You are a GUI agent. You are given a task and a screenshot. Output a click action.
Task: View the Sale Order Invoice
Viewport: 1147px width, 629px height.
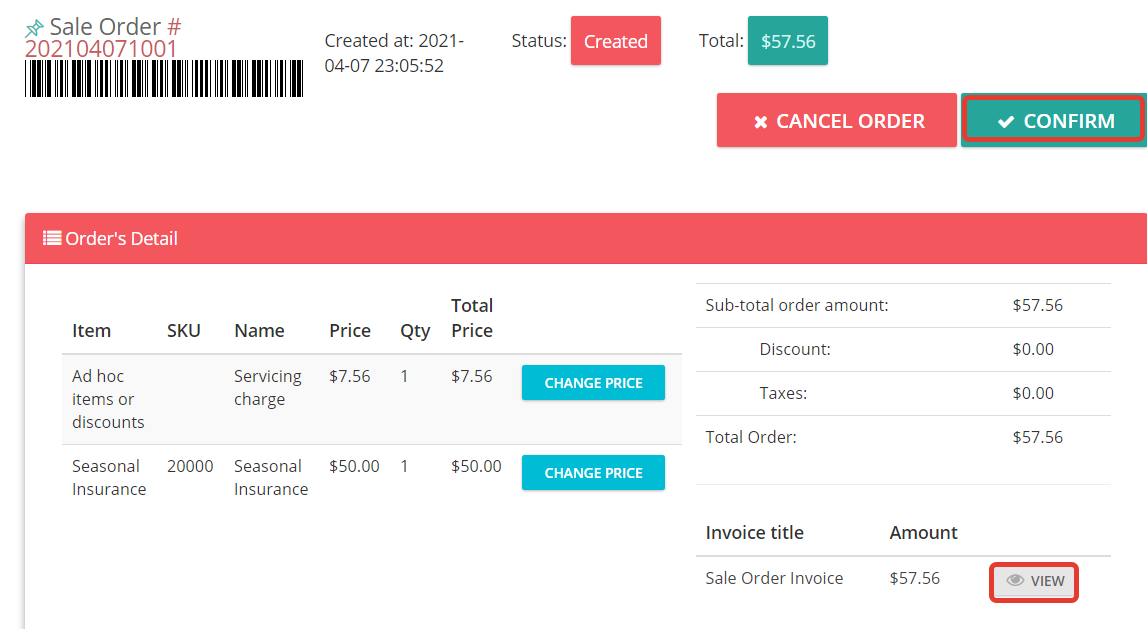pyautogui.click(x=1034, y=581)
